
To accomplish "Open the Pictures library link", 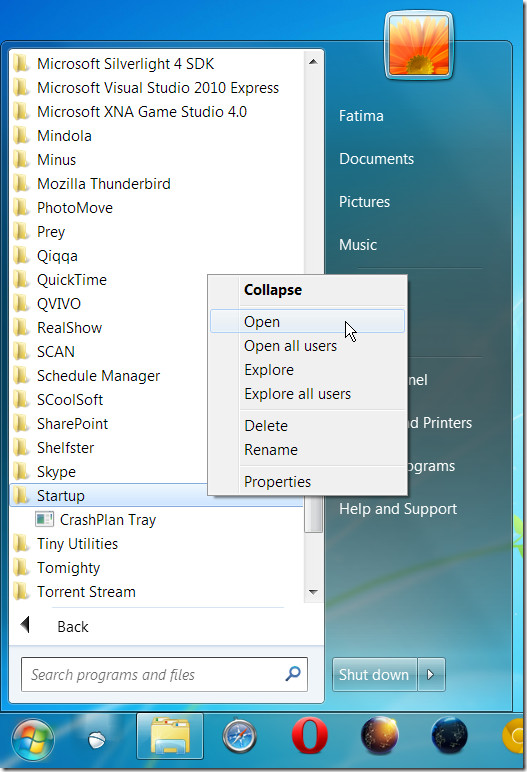I will coord(364,201).
